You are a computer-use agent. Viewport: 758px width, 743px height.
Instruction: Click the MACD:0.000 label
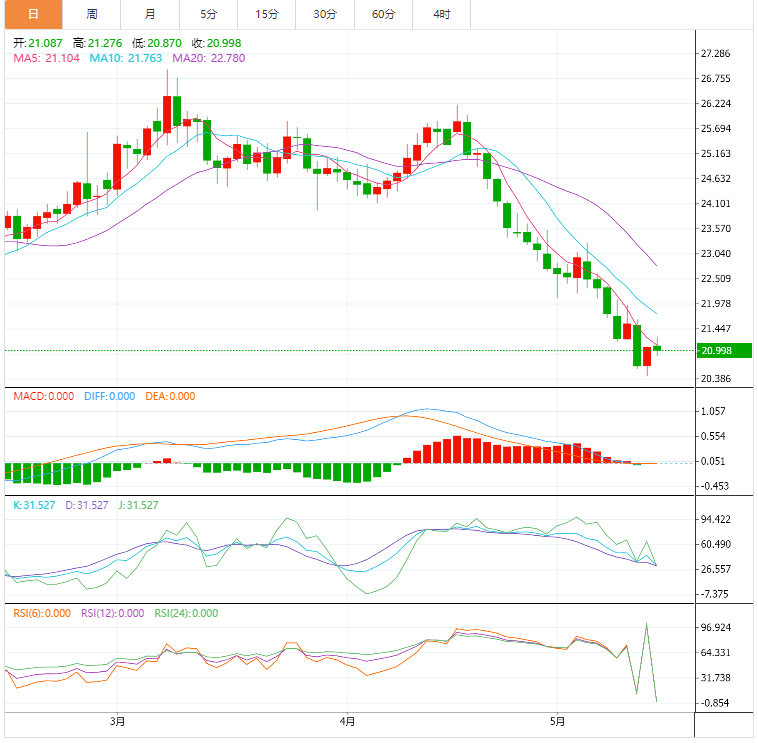pos(44,396)
